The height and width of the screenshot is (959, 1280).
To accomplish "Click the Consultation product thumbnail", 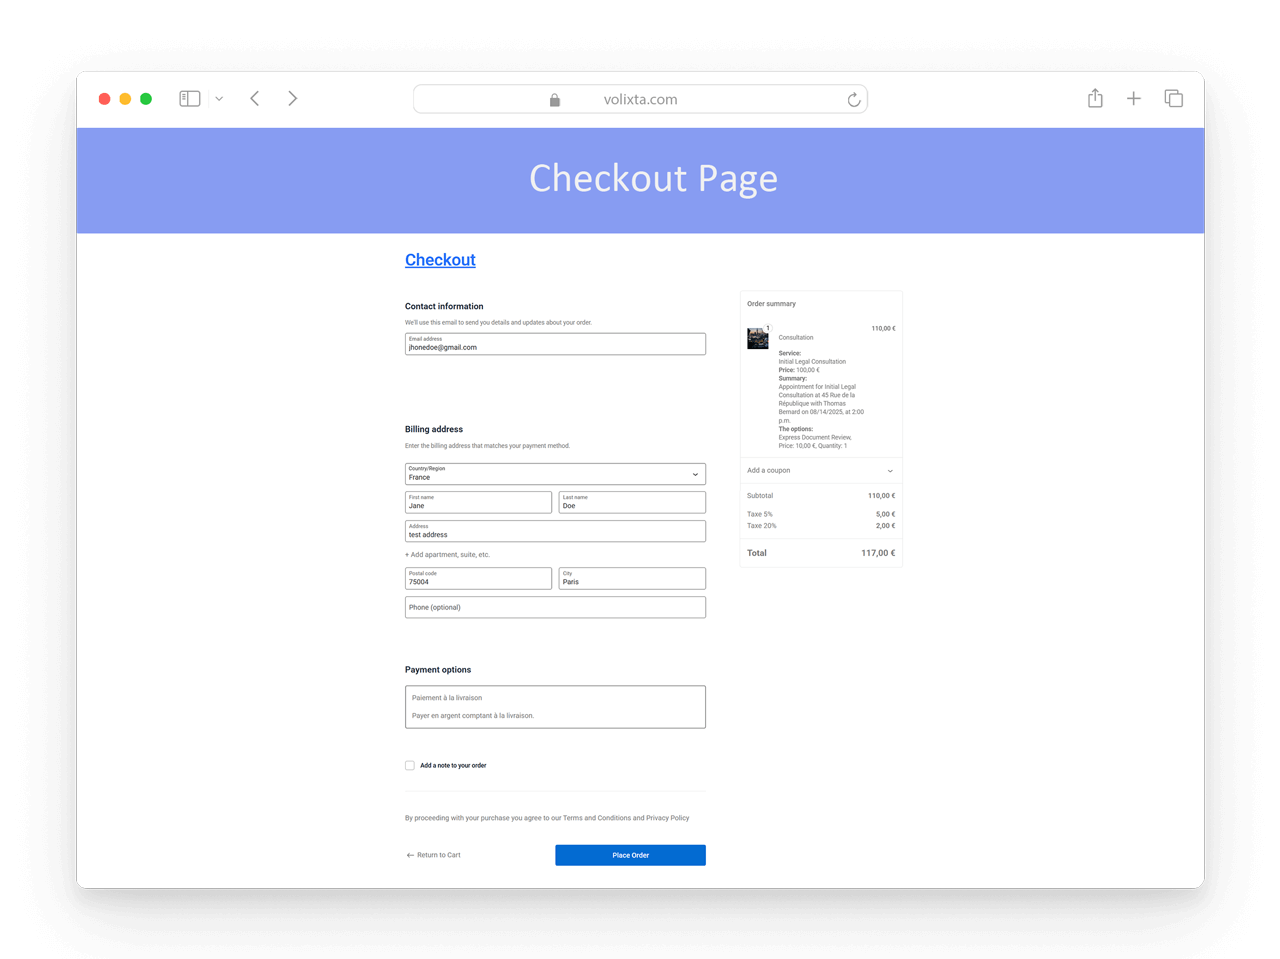I will [x=758, y=338].
